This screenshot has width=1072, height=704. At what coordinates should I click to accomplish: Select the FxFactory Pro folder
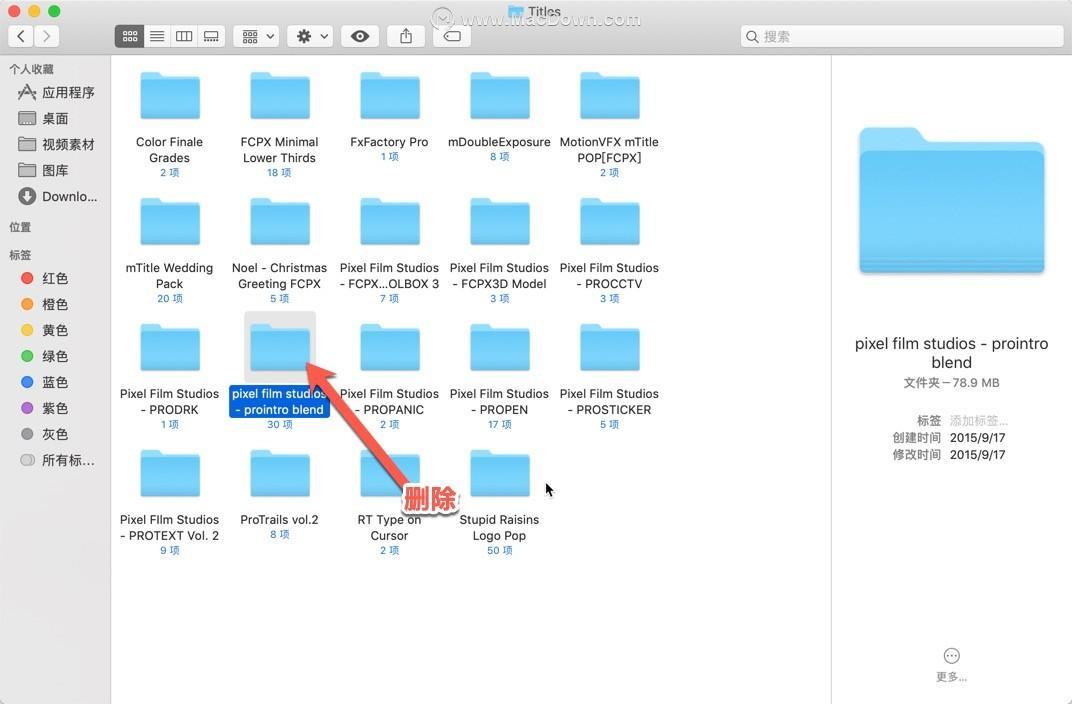[390, 96]
